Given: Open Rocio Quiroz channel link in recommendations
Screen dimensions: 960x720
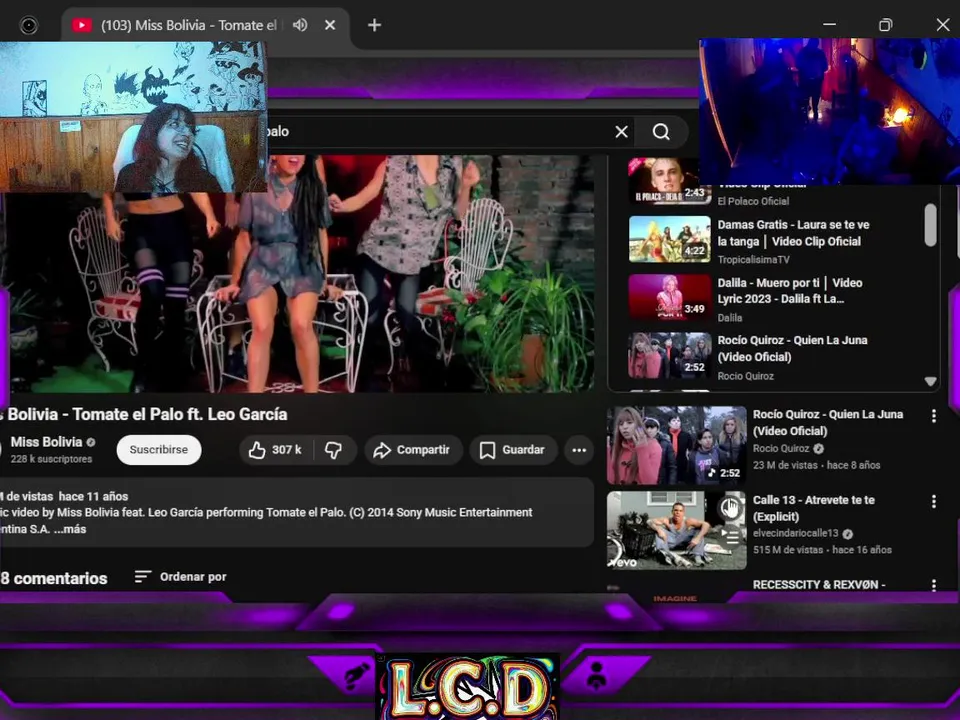Looking at the screenshot, I should tap(781, 449).
